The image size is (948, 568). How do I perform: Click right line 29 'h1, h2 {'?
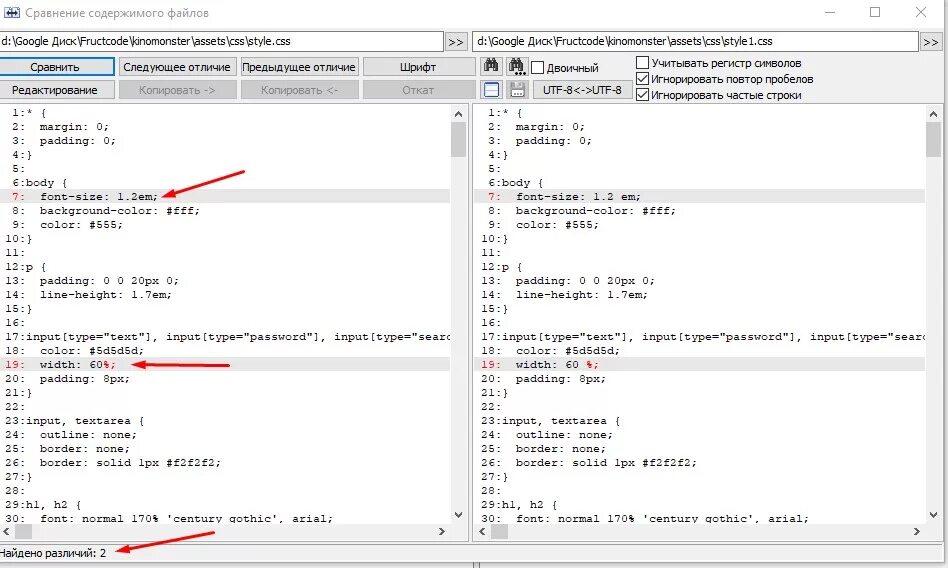point(530,504)
